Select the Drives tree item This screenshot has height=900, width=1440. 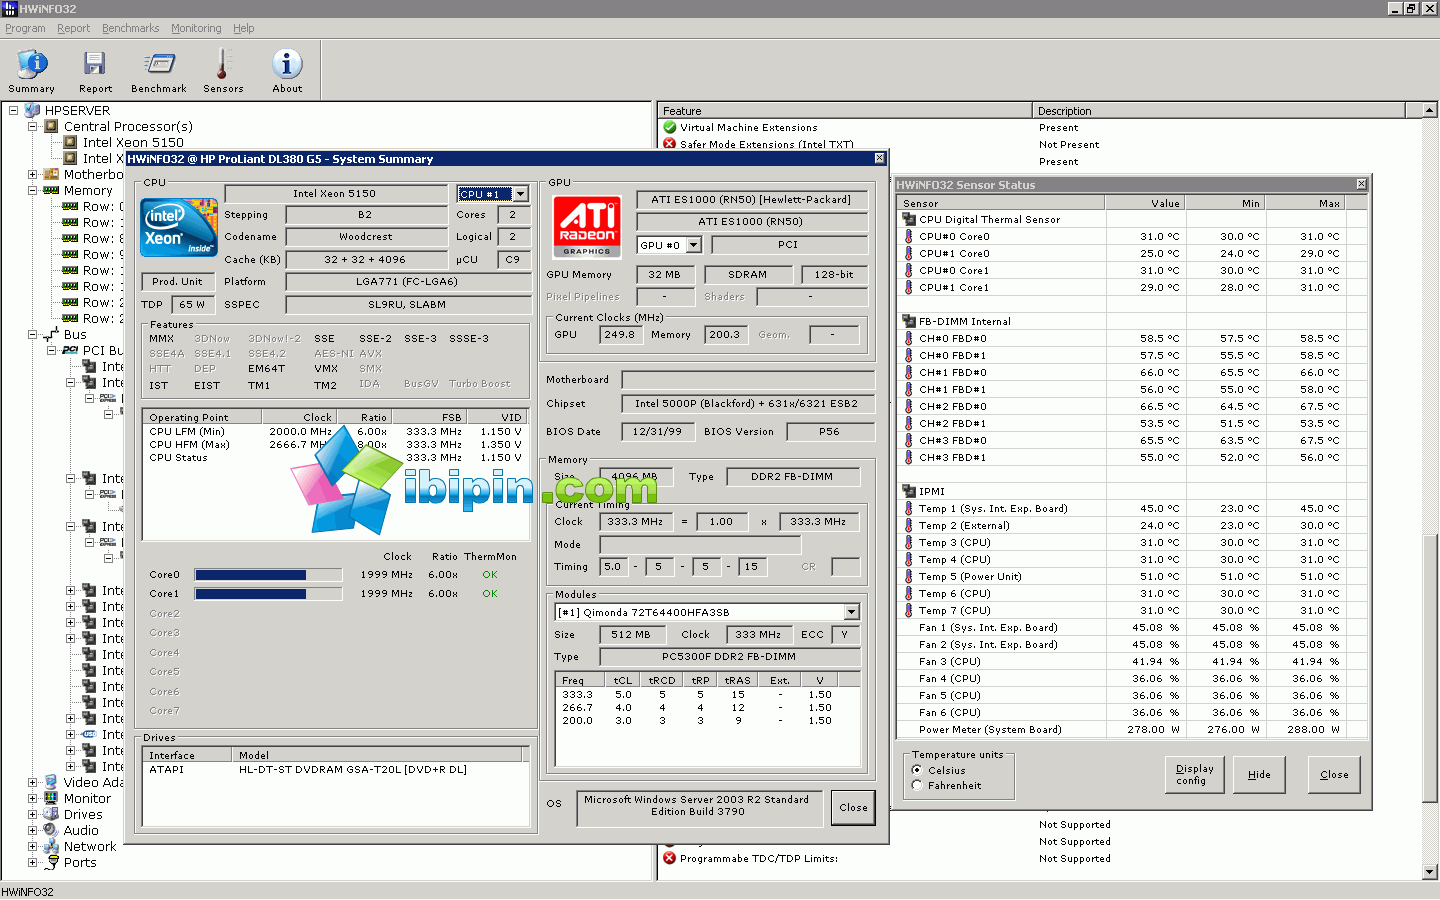click(x=83, y=814)
